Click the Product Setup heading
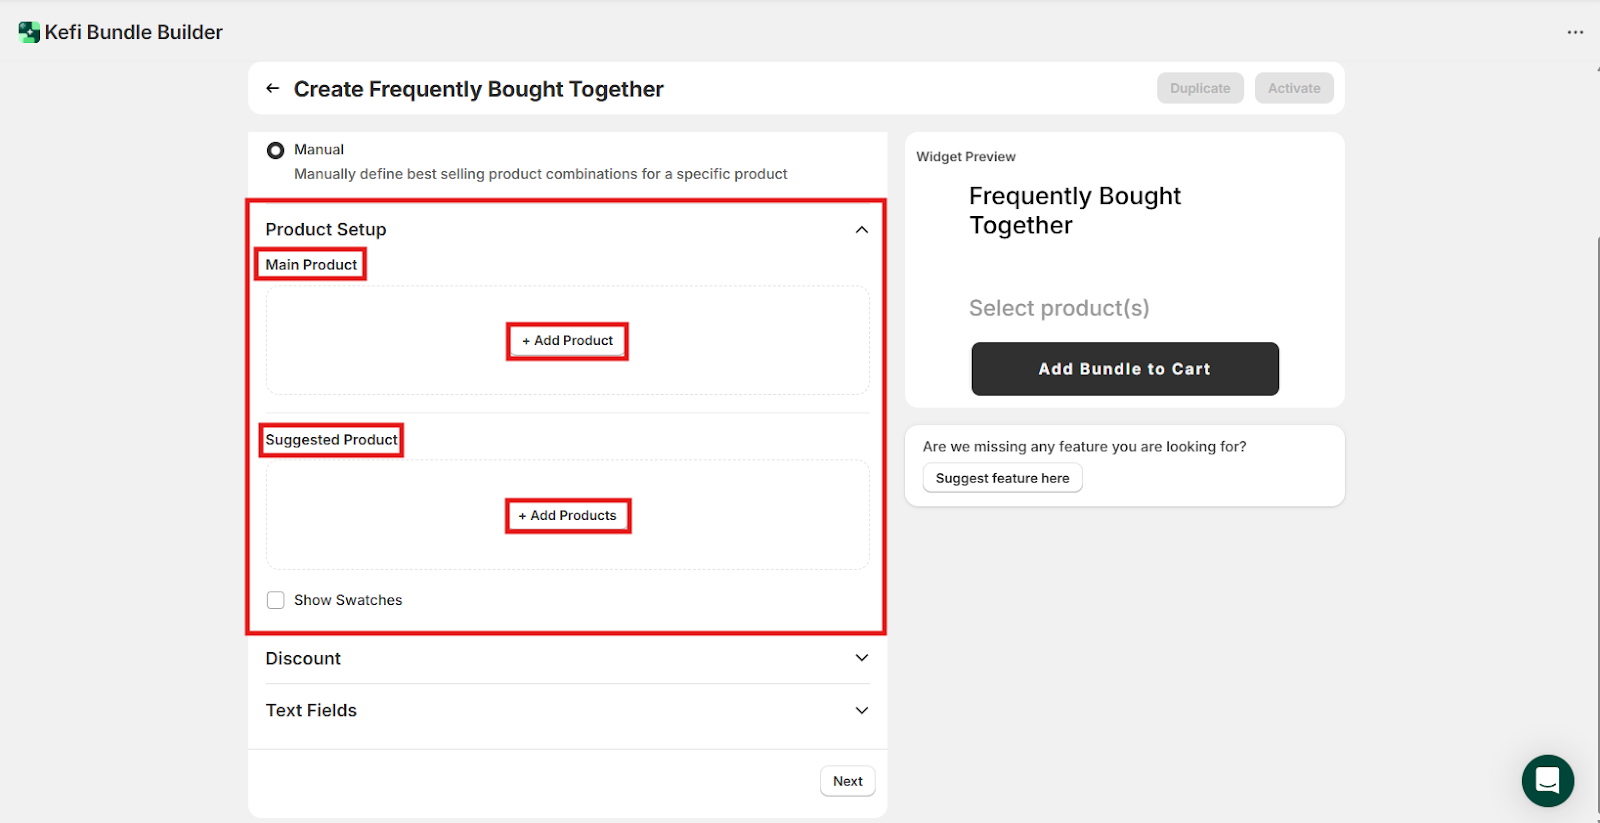The image size is (1600, 823). 326,229
